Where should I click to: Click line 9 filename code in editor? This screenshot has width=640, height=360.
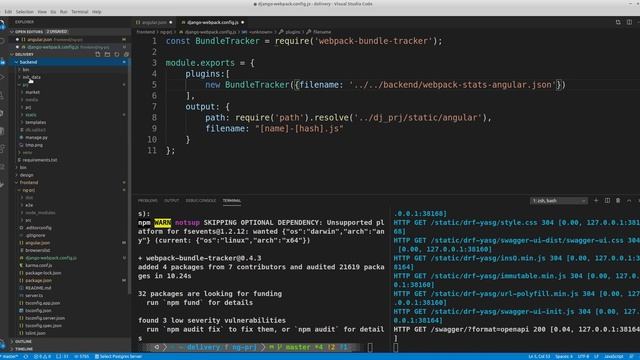pos(274,129)
